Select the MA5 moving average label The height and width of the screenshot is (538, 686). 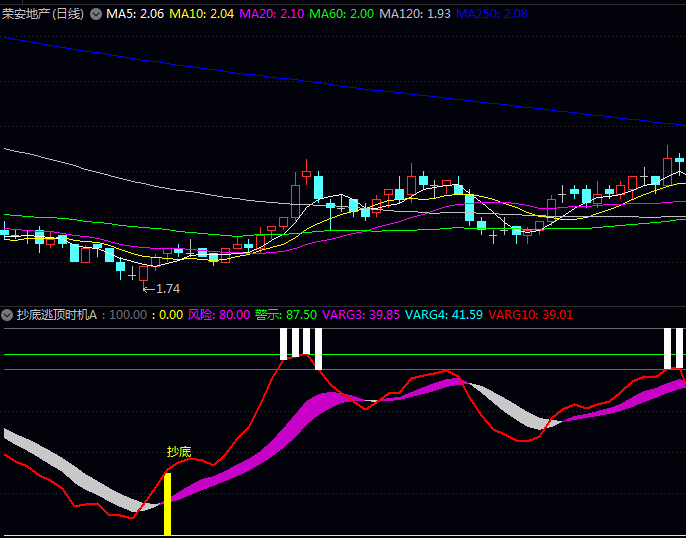click(x=135, y=14)
